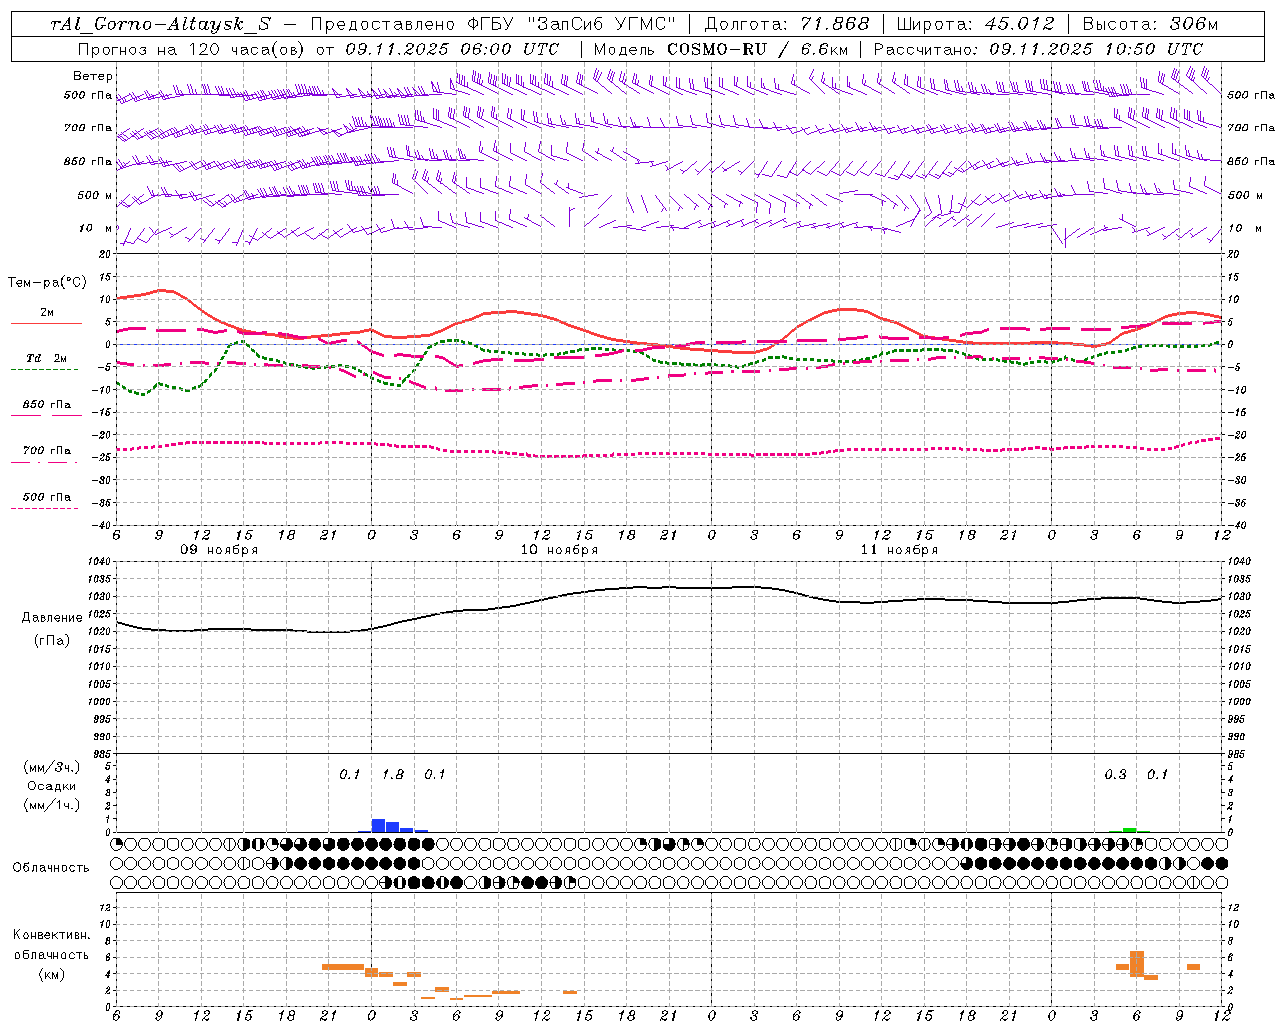Click the (гПа) unit under Давление
This screenshot has height=1024, width=1280.
click(52, 641)
